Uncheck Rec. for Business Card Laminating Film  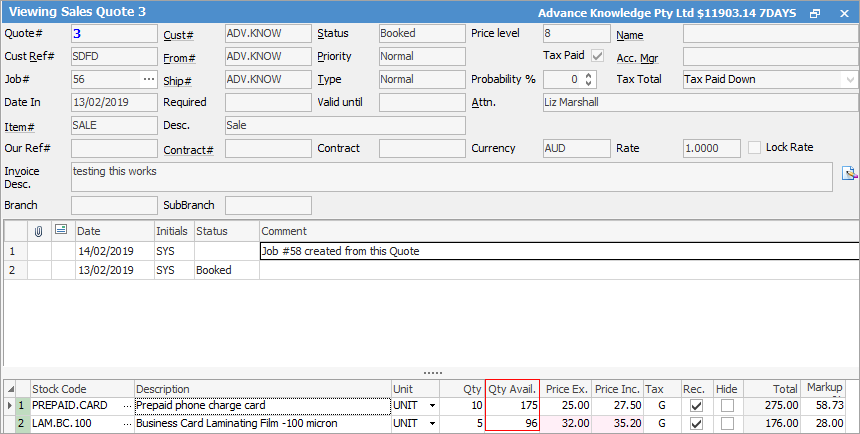(695, 424)
